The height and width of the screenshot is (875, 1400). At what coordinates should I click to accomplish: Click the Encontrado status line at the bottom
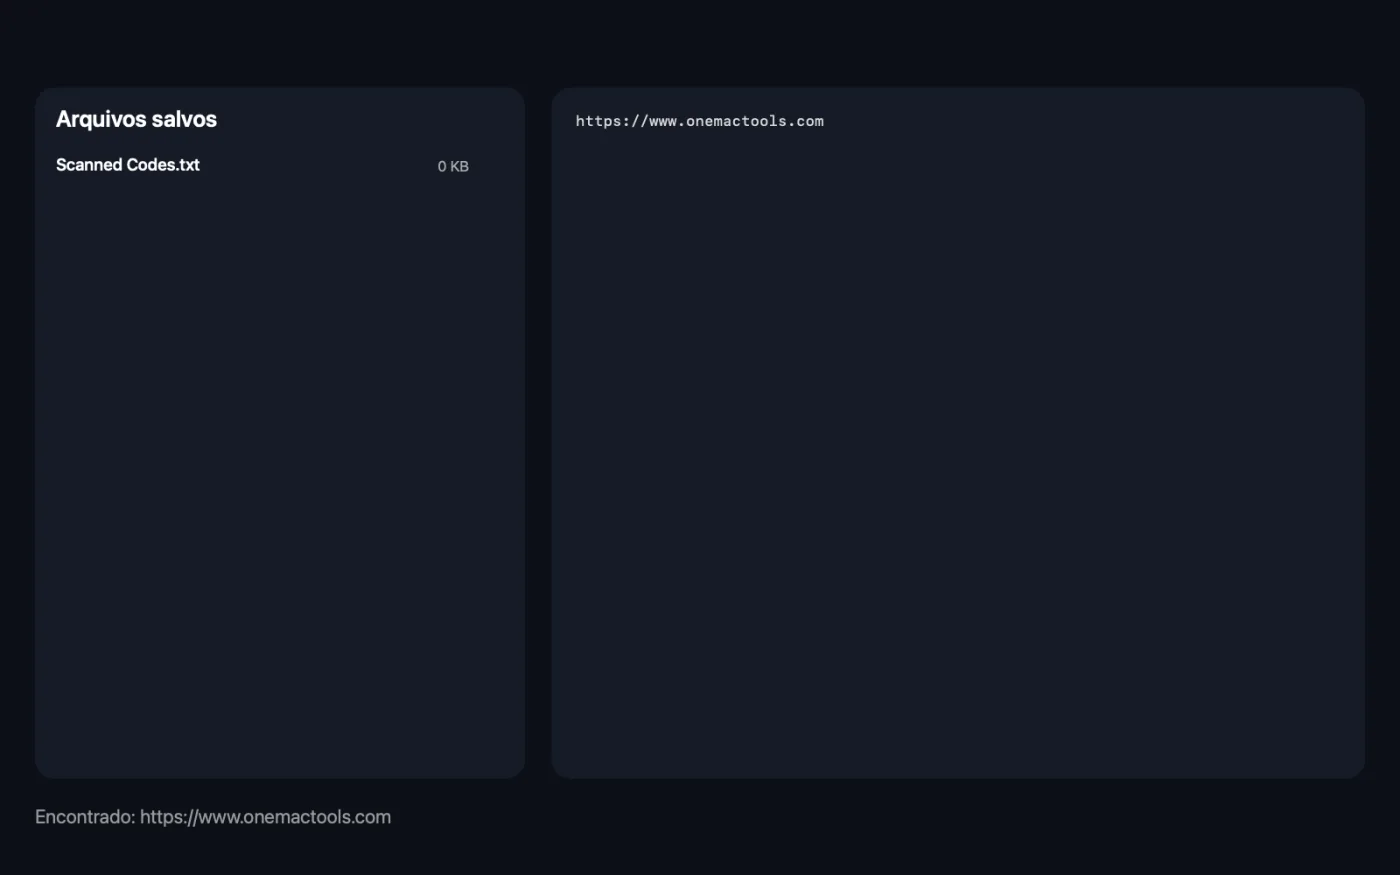click(213, 817)
